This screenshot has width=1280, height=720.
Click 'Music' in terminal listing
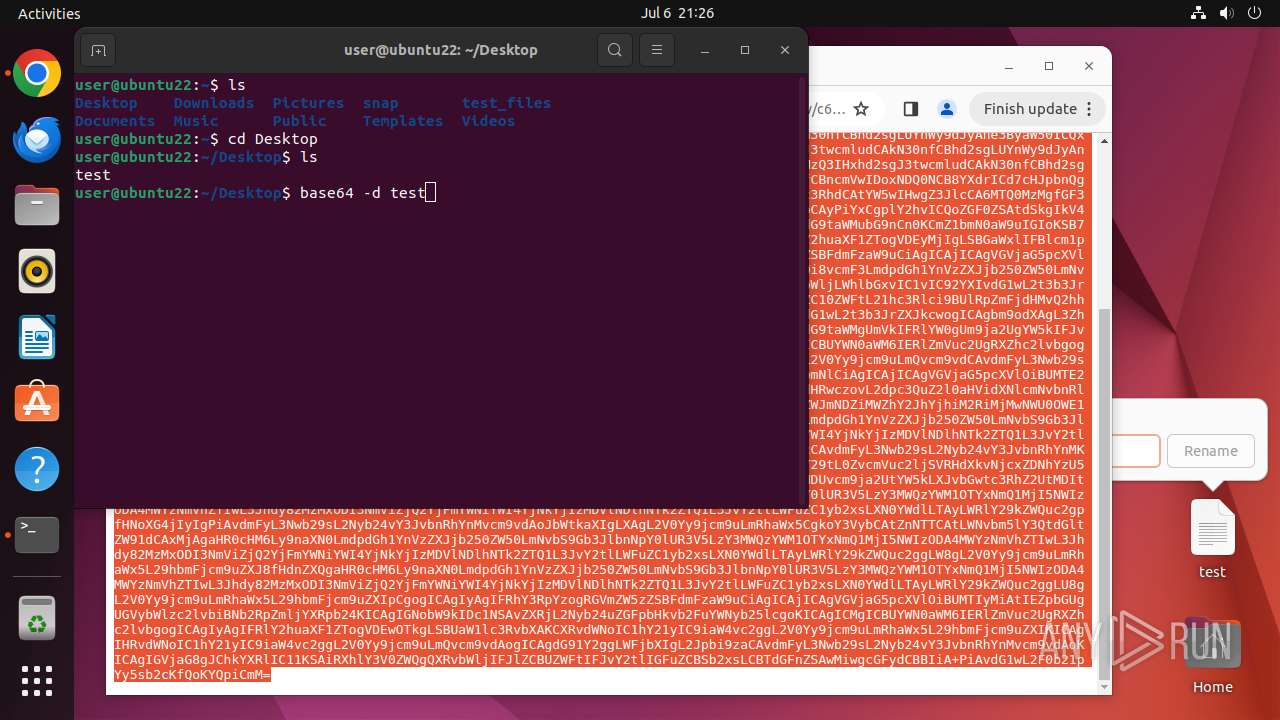pos(196,121)
